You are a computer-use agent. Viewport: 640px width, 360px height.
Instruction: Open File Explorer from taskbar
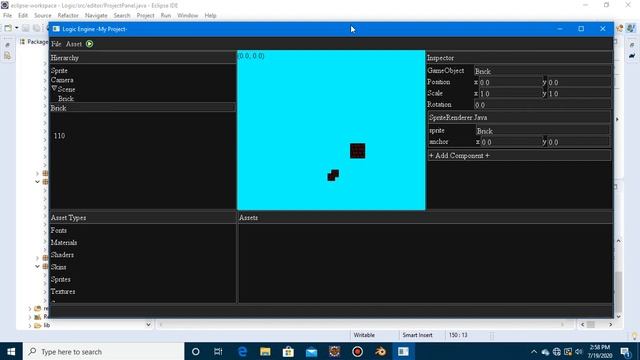[265, 351]
